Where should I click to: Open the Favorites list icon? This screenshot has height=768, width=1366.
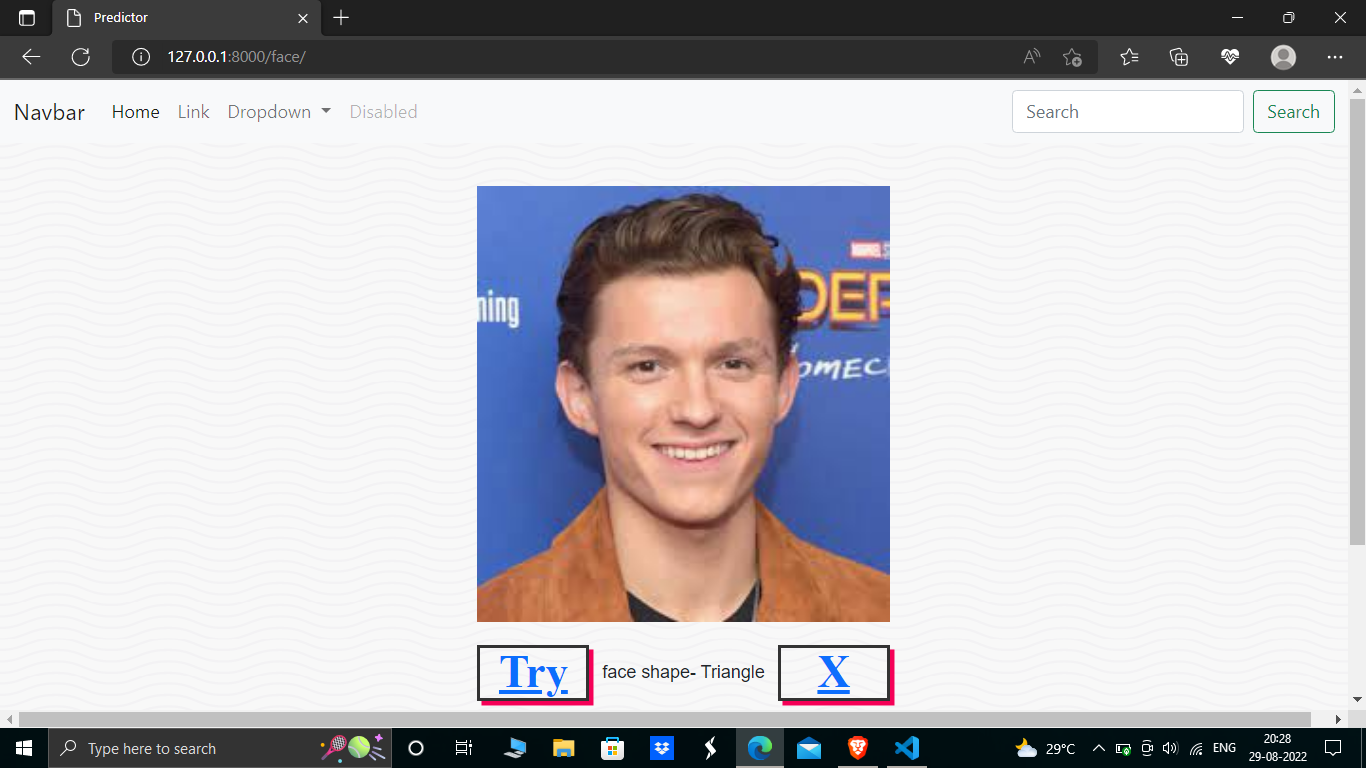pos(1130,57)
